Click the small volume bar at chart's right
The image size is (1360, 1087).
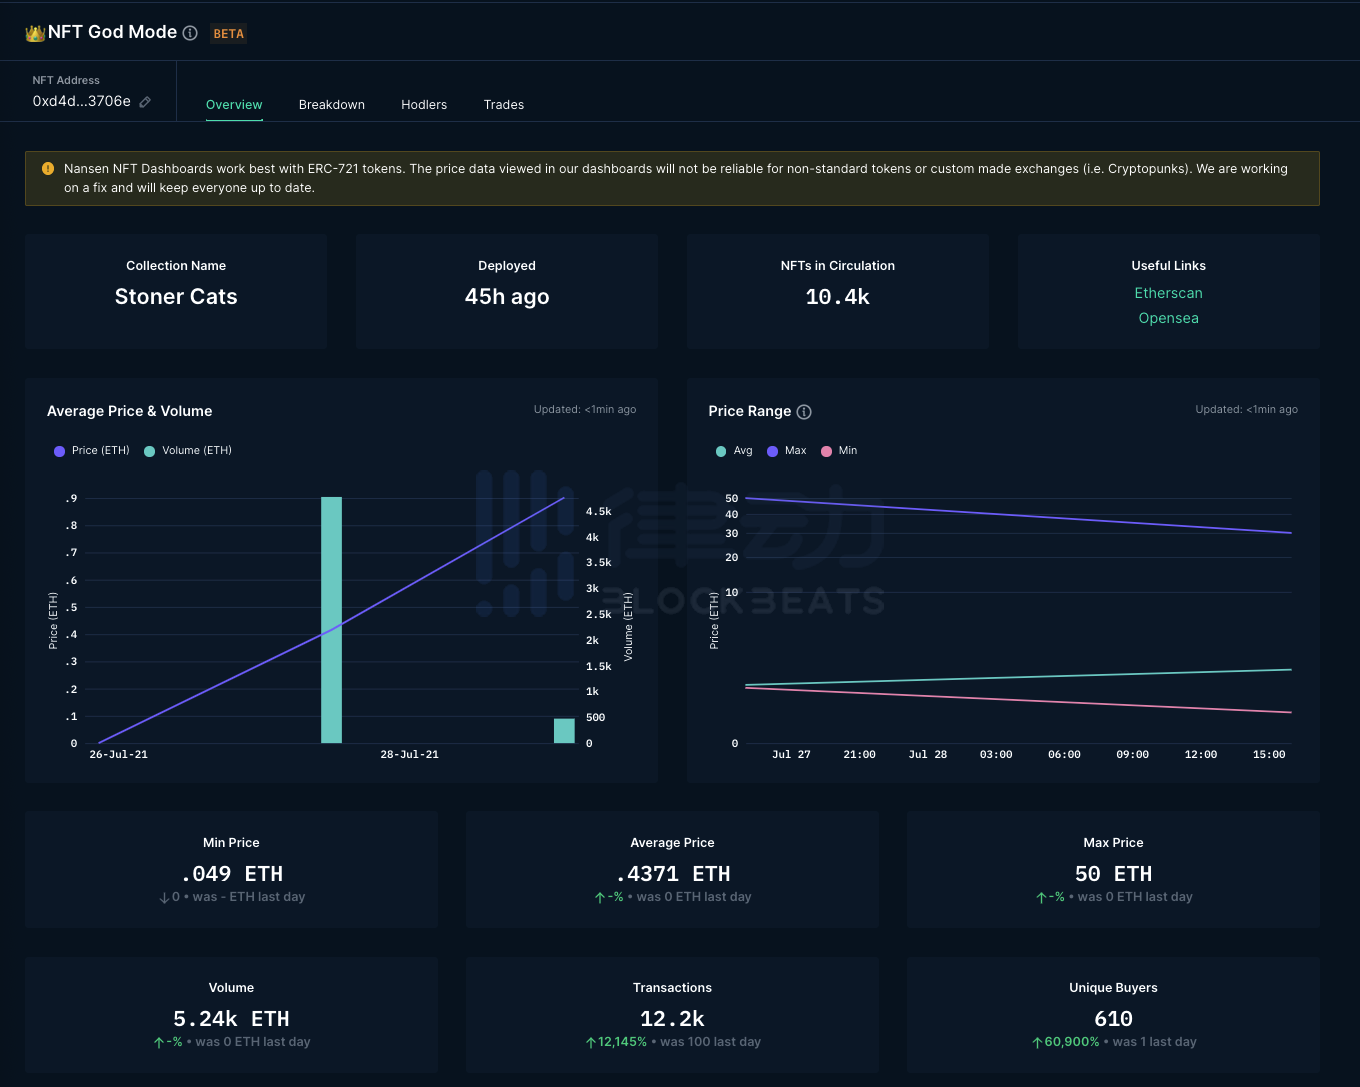(x=564, y=731)
